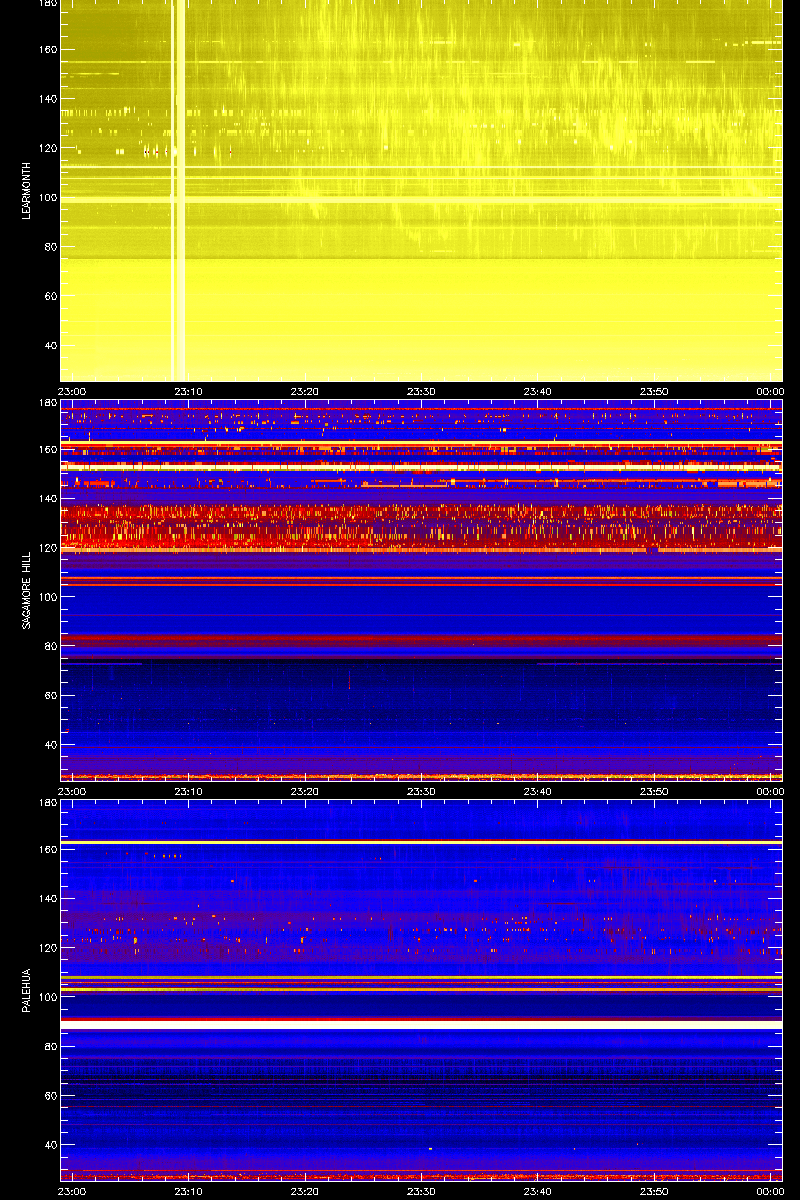Select 23:10 time label under Learmonth plot

[x=189, y=392]
